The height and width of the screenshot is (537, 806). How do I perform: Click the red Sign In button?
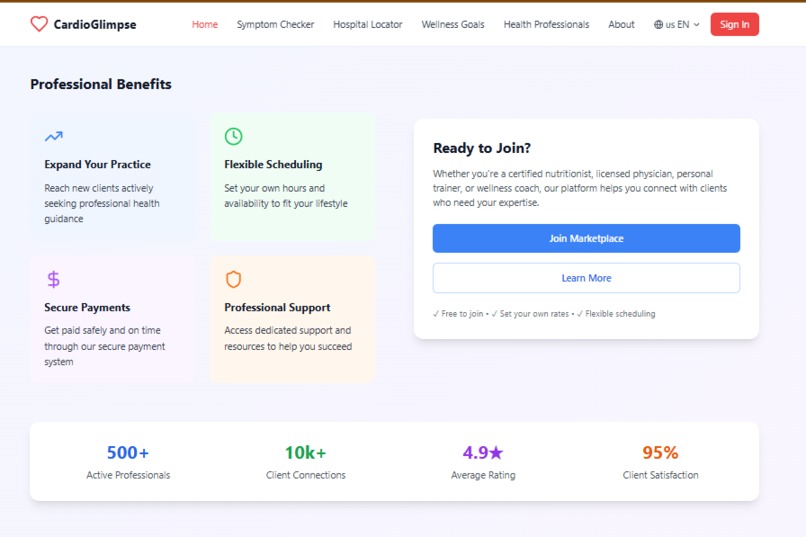735,24
